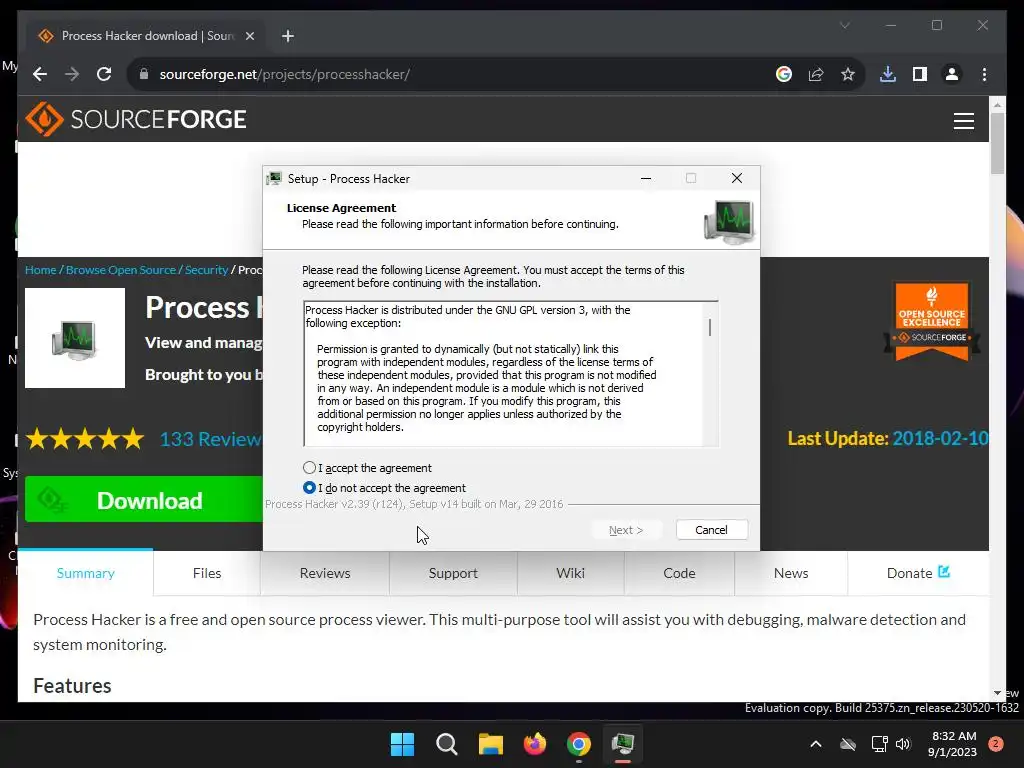
Task: Open the Wiki tab
Action: click(x=570, y=573)
